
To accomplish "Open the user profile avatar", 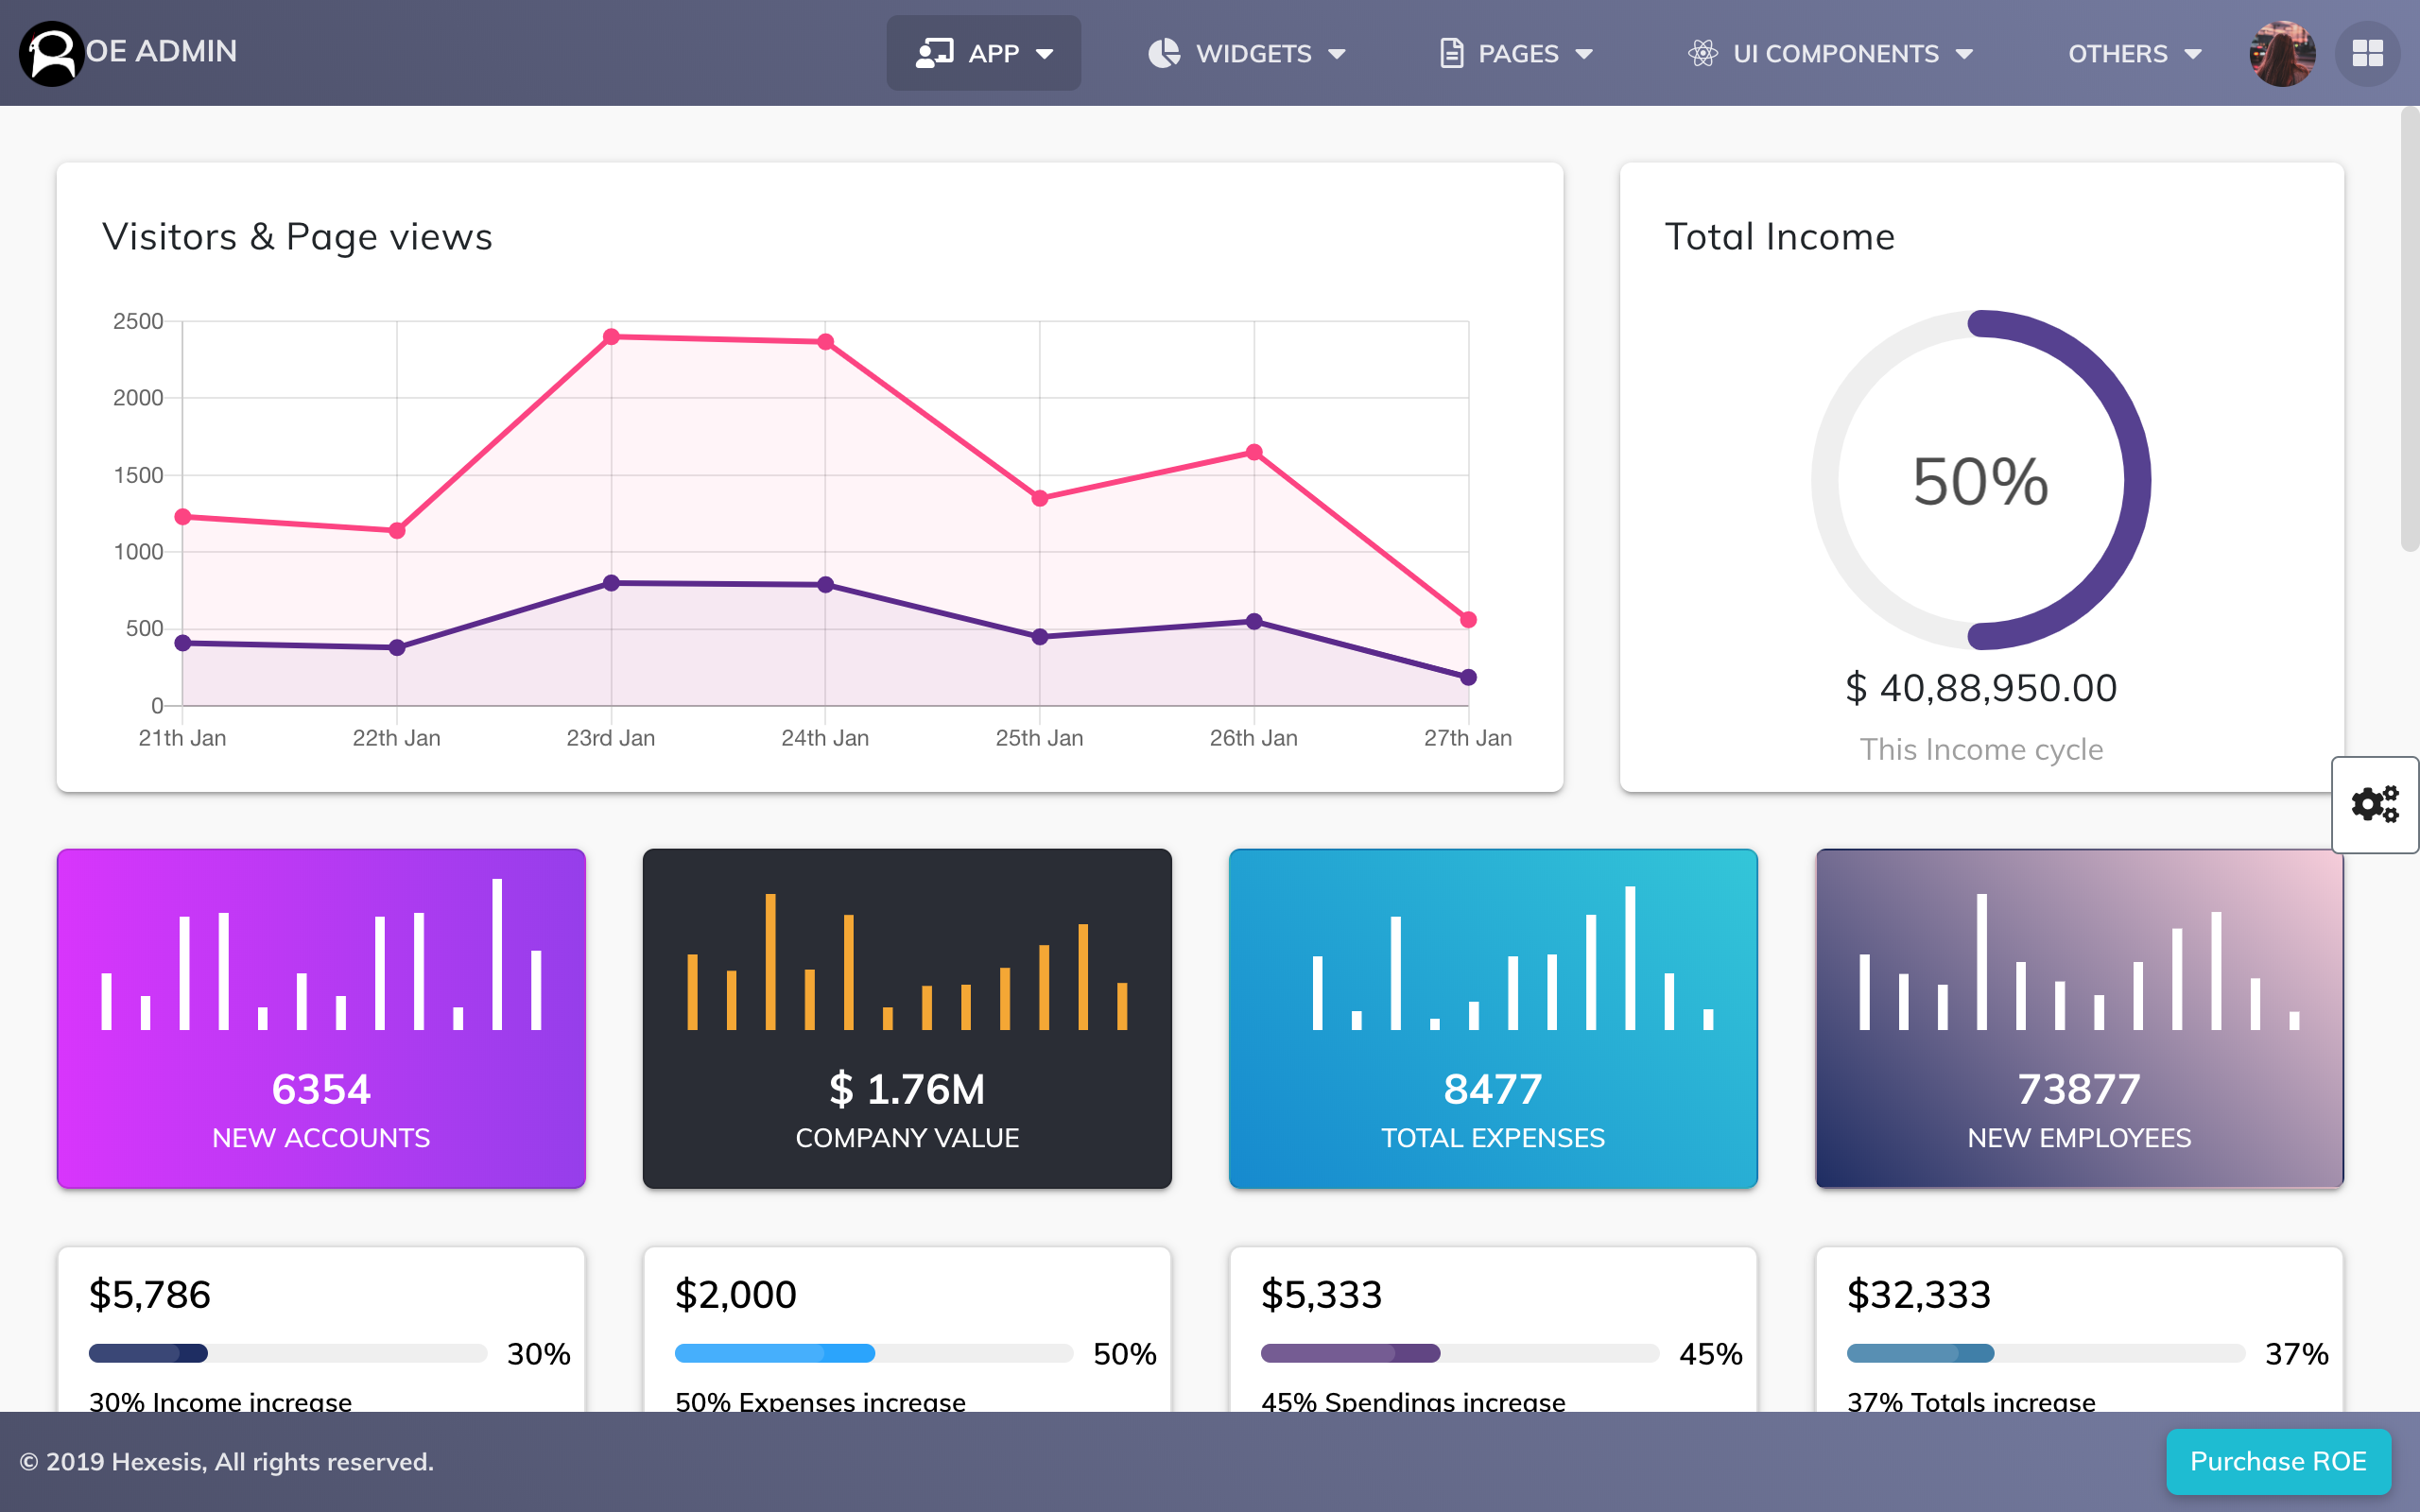I will [2281, 52].
